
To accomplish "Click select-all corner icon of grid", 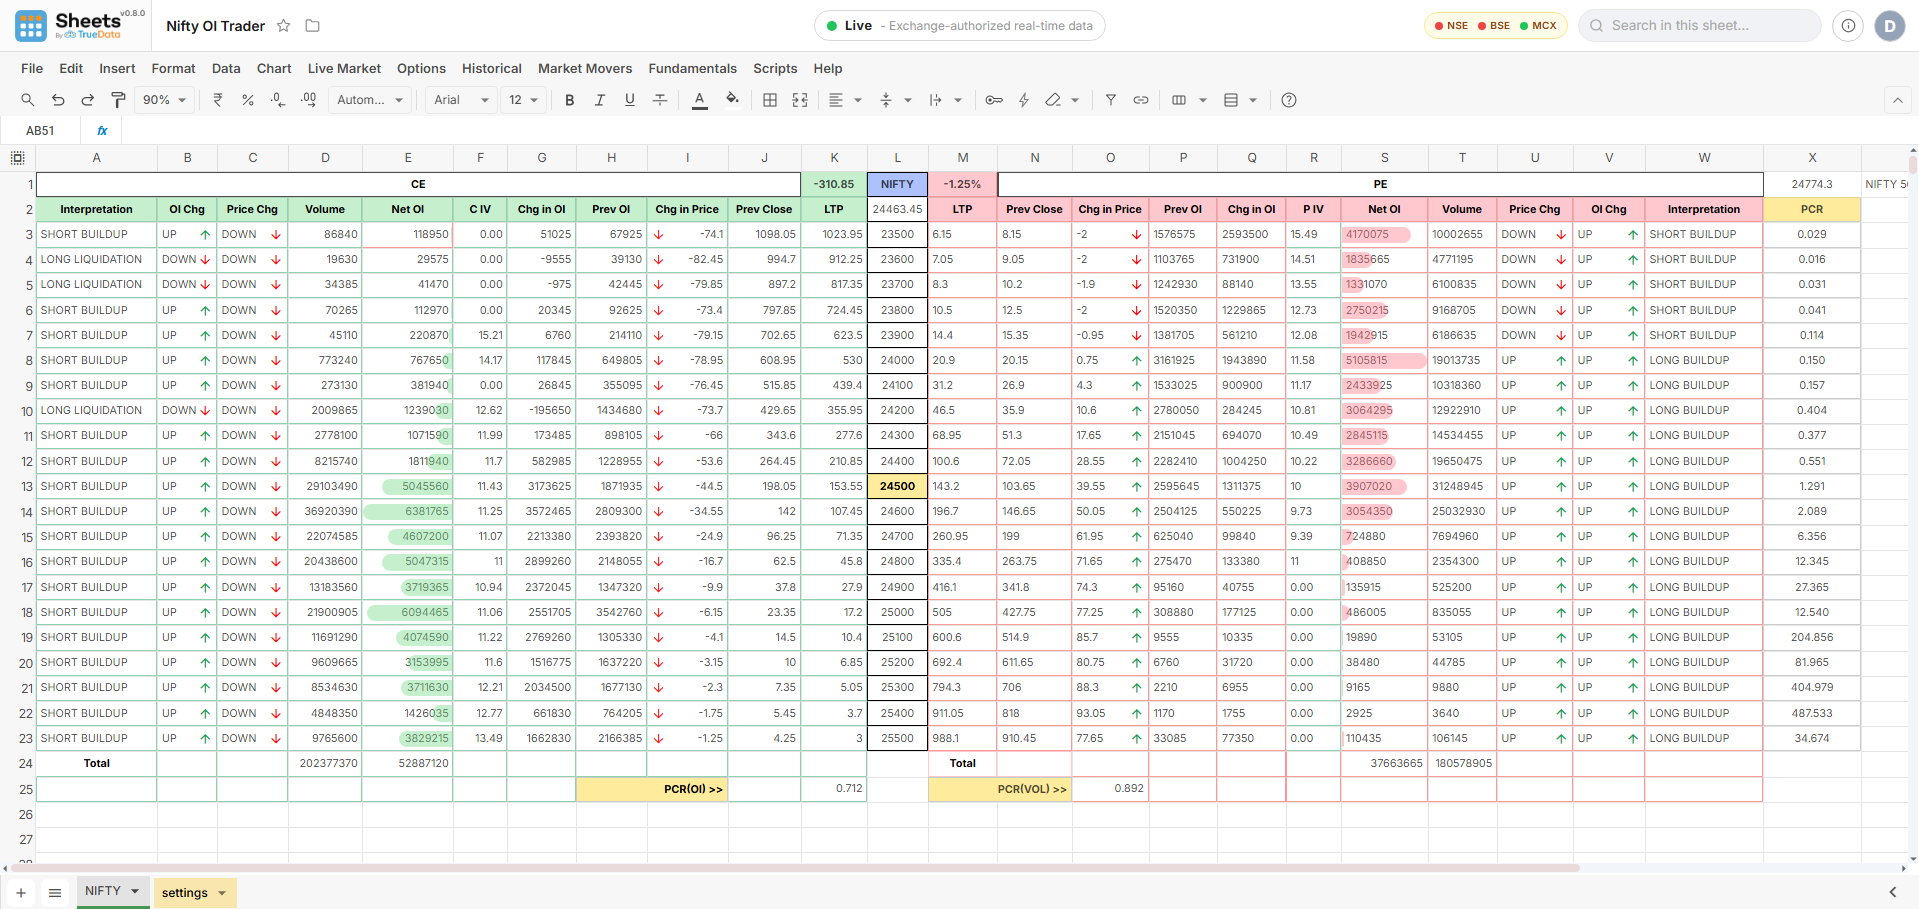I will pos(18,158).
